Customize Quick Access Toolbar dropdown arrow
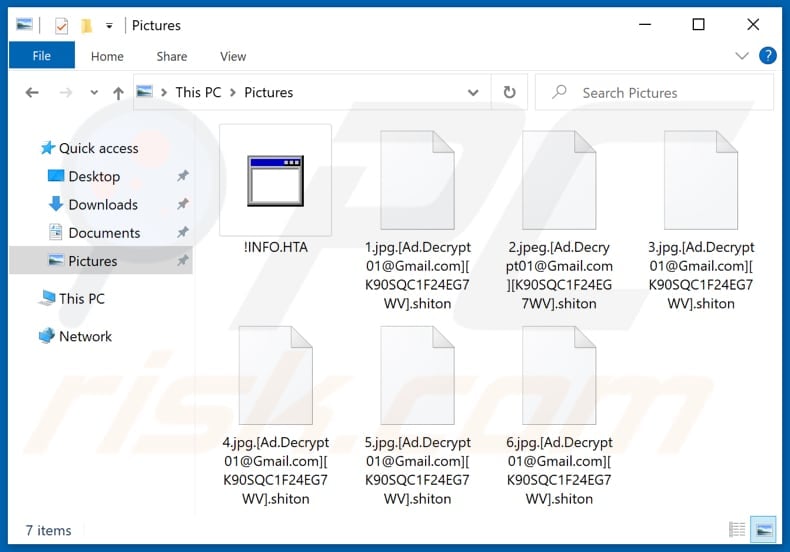This screenshot has height=552, width=790. pyautogui.click(x=109, y=25)
